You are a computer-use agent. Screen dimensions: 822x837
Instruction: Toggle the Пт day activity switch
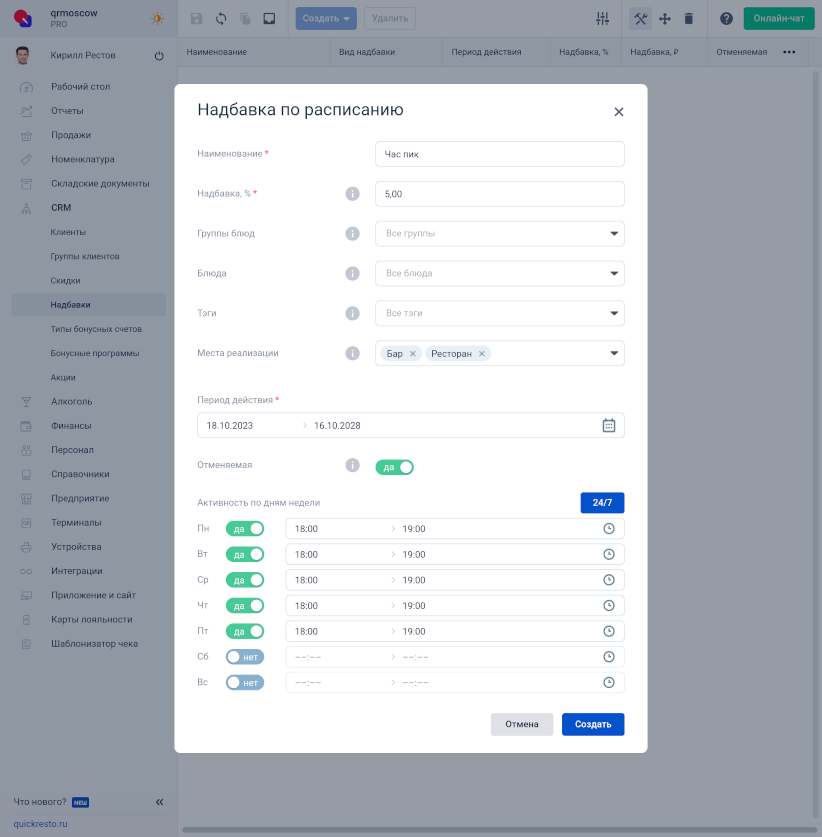pyautogui.click(x=245, y=631)
